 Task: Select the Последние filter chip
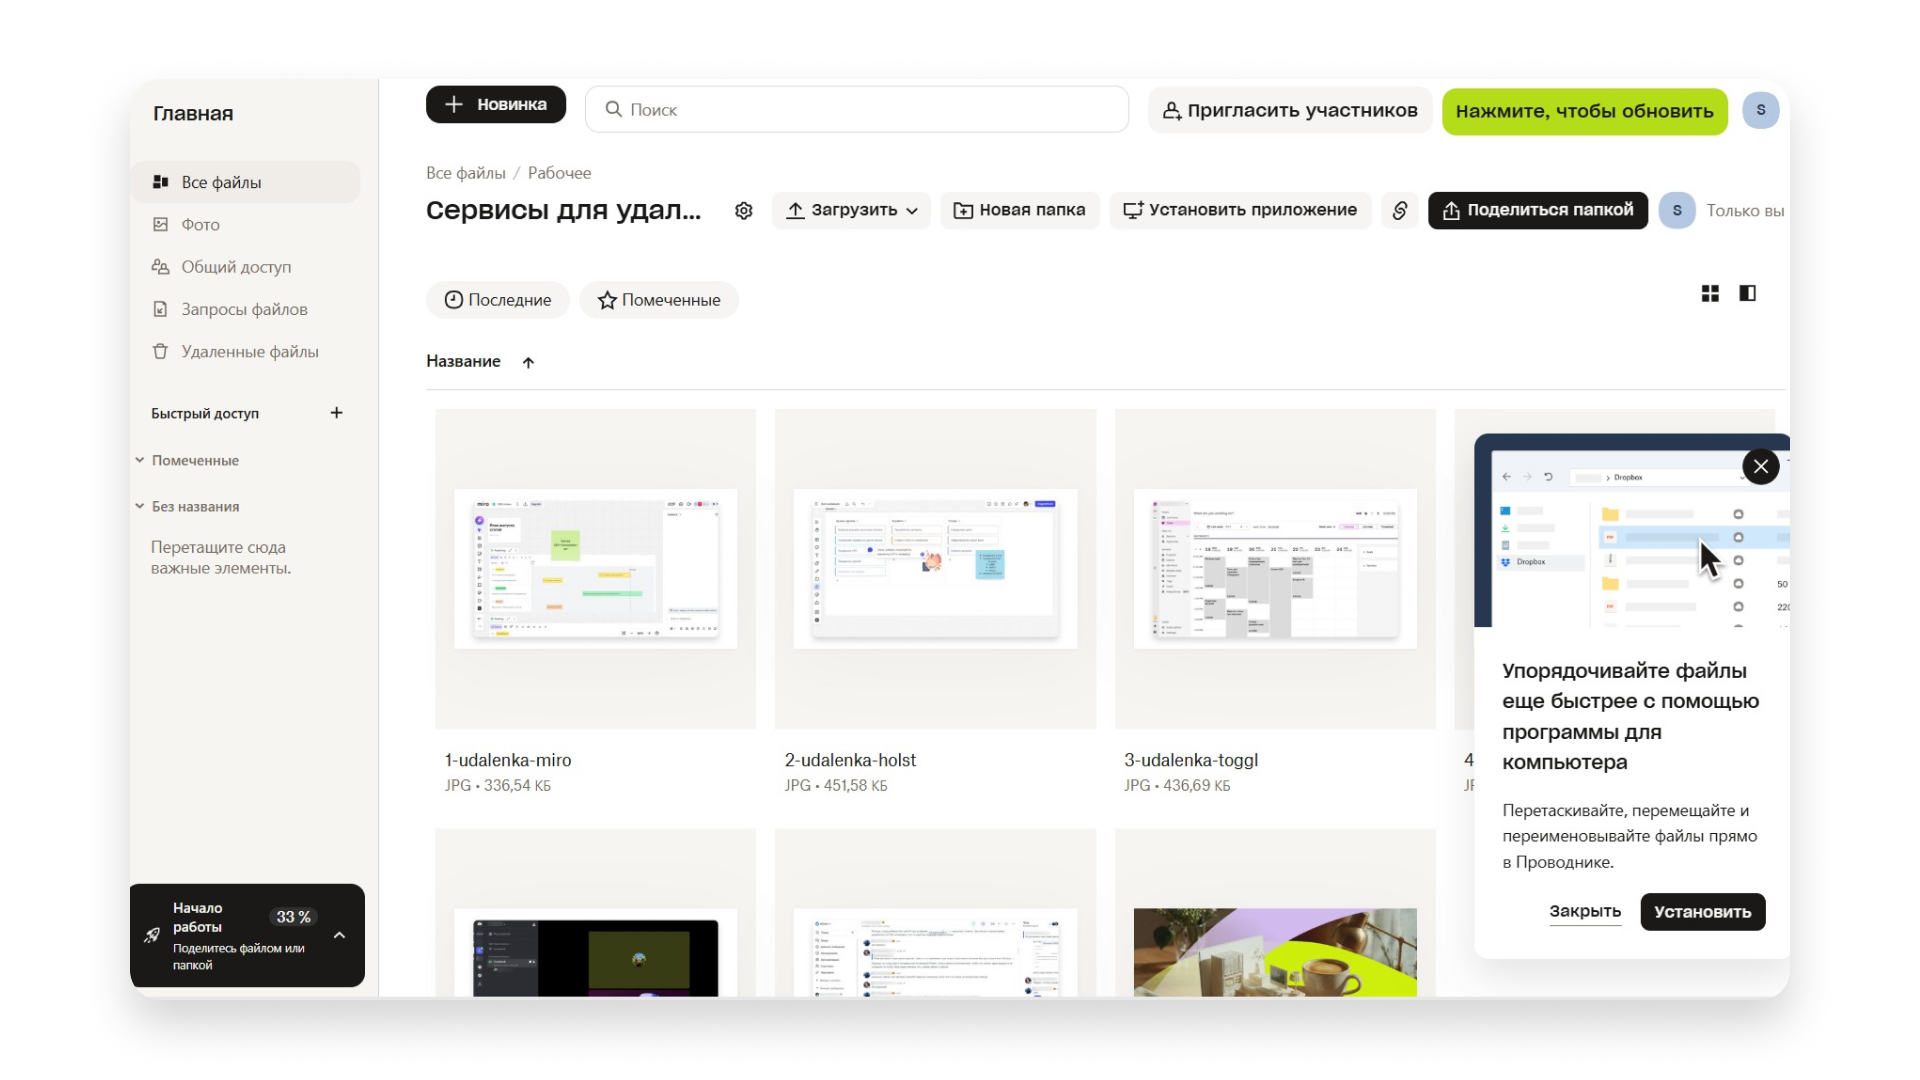(x=497, y=300)
